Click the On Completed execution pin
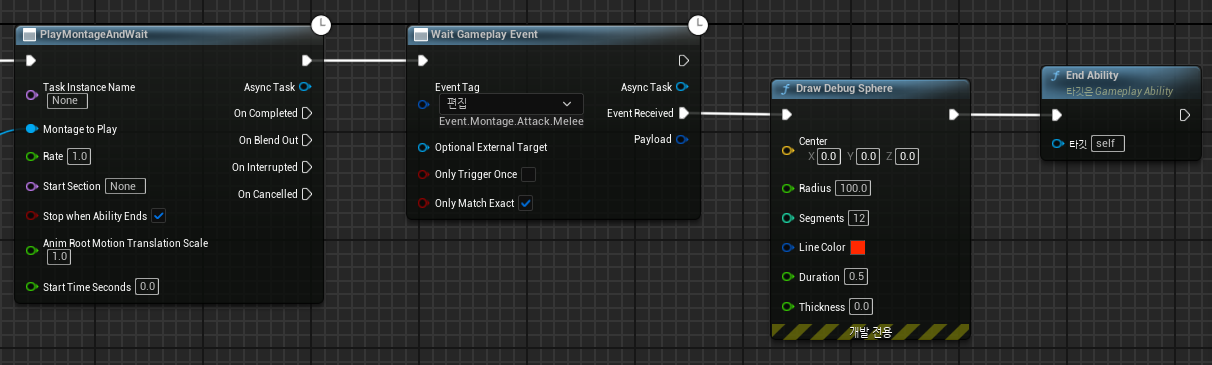The height and width of the screenshot is (365, 1212). pyautogui.click(x=306, y=113)
